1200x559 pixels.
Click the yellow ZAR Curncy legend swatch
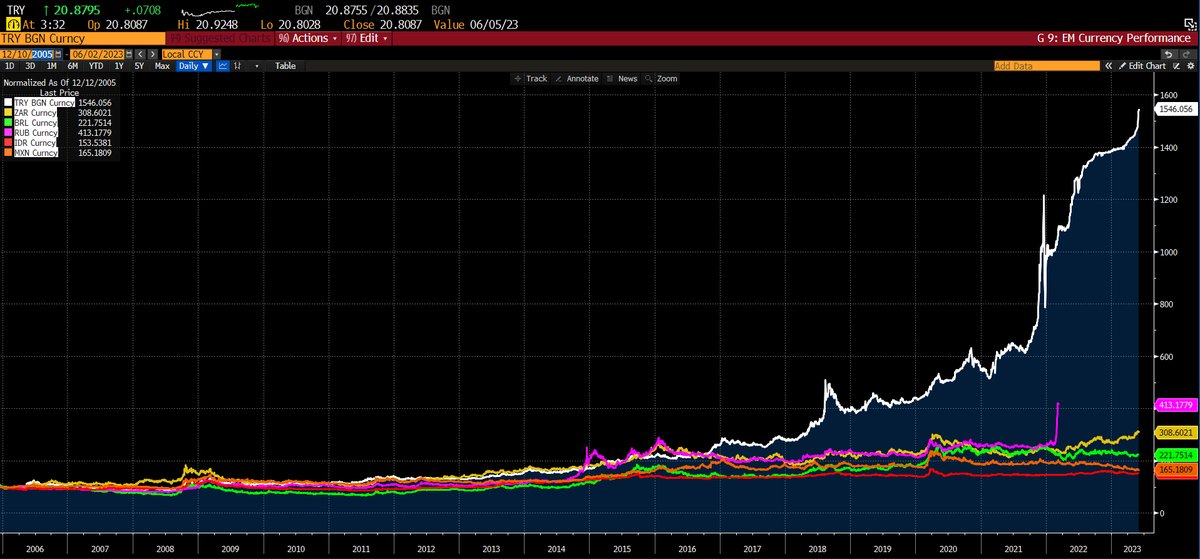[8, 113]
